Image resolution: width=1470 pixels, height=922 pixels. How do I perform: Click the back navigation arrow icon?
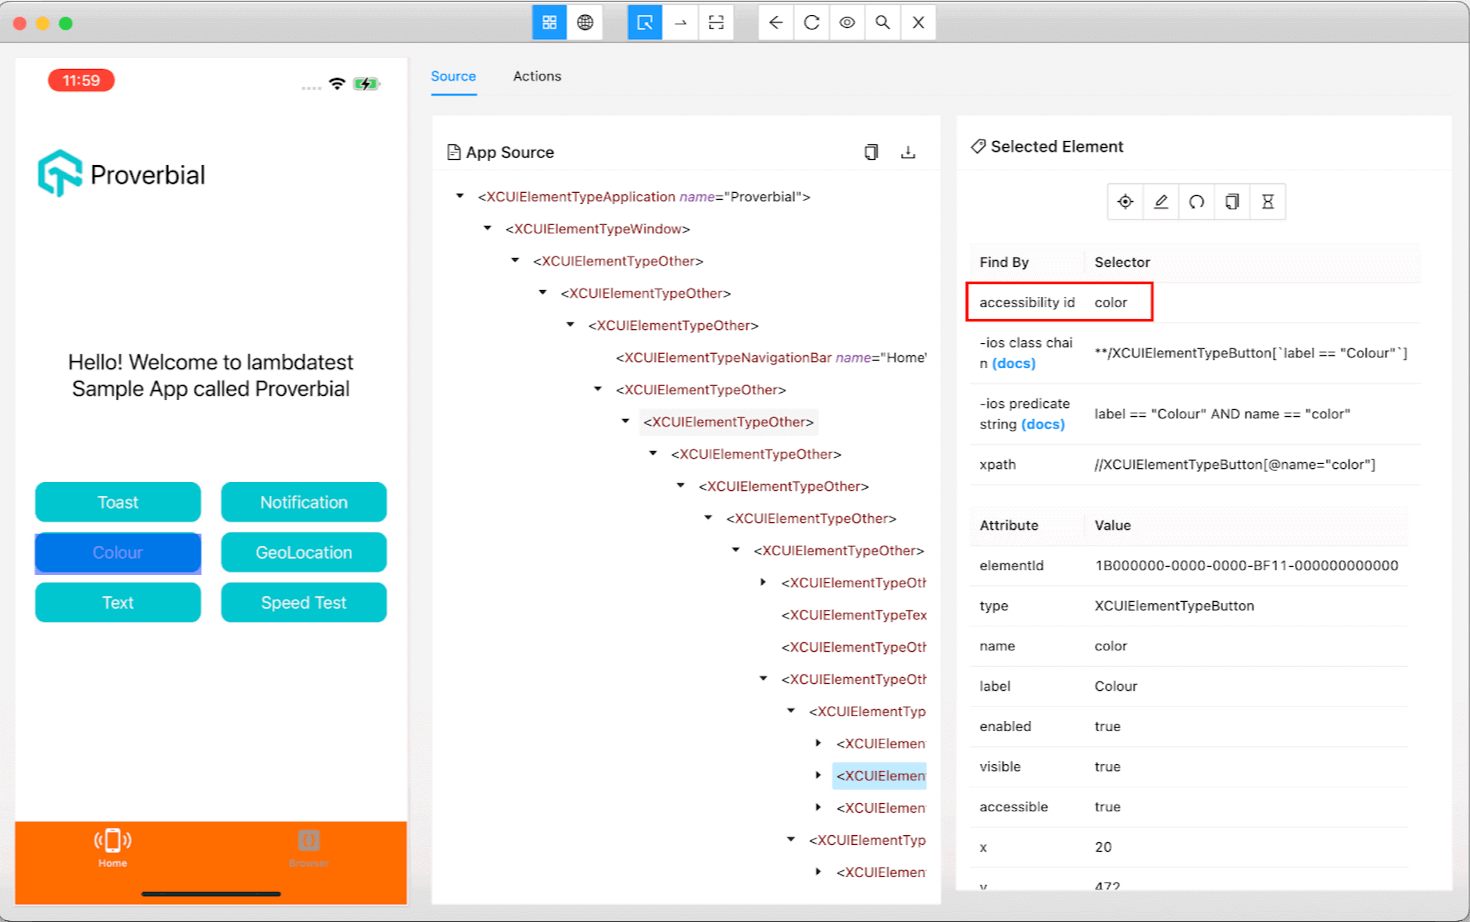776,21
